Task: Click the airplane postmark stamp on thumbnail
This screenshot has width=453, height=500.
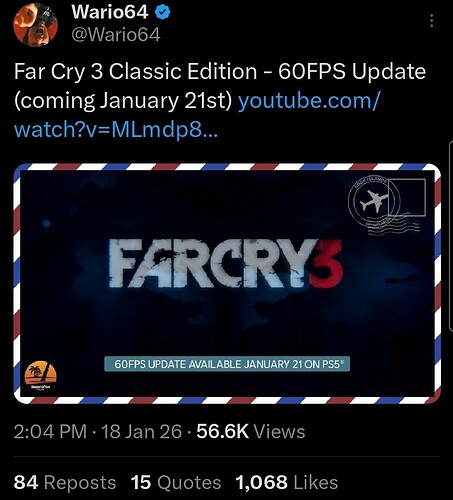Action: [373, 202]
